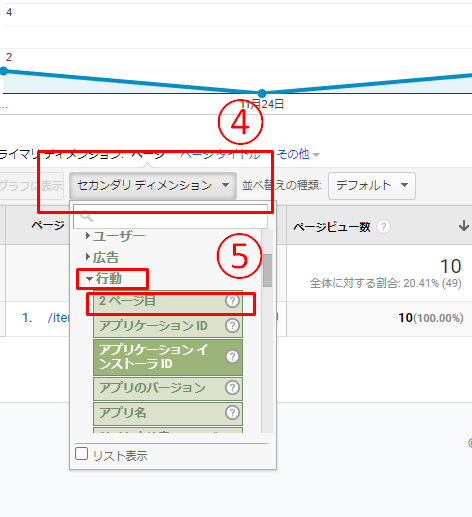
Task: Click the ページタイトル link
Action: (220, 154)
